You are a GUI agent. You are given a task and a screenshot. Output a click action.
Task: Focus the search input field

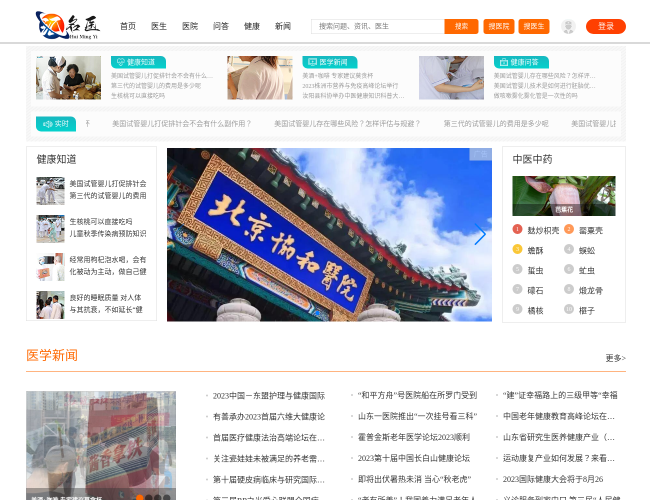[x=378, y=26]
